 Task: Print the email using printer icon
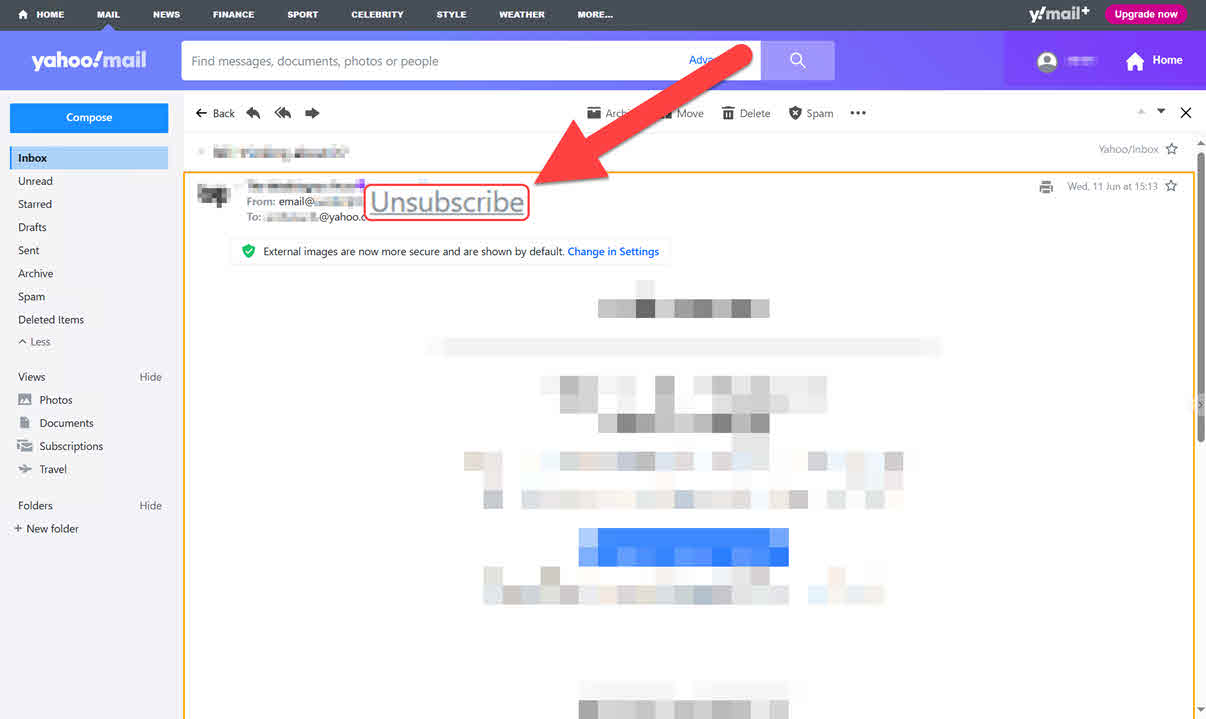coord(1046,187)
